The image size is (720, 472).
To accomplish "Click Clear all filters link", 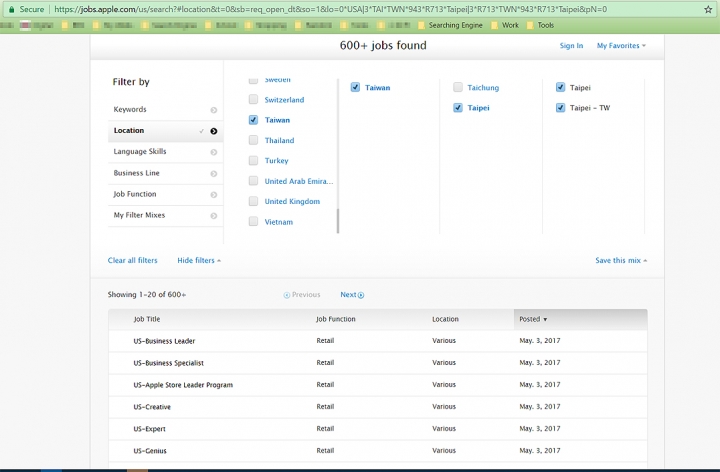I will coord(132,260).
